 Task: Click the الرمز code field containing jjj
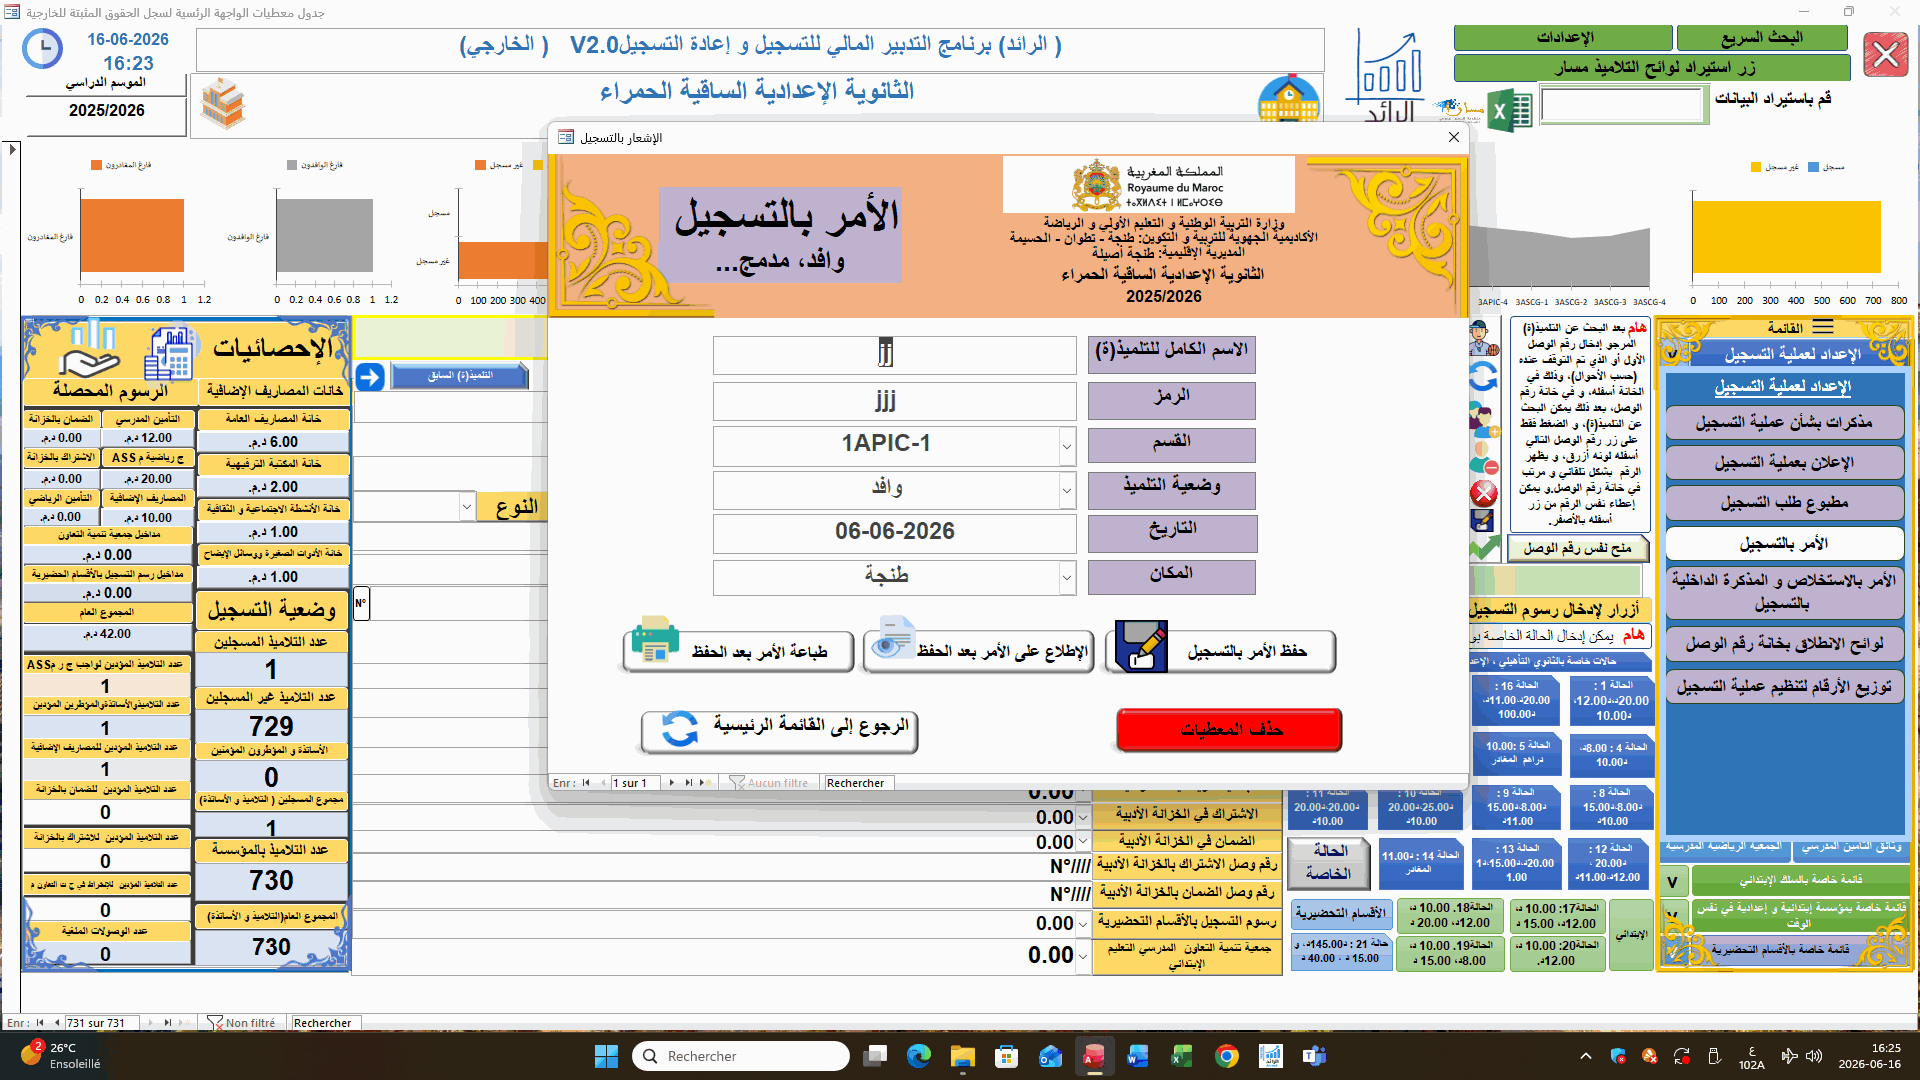pyautogui.click(x=894, y=401)
